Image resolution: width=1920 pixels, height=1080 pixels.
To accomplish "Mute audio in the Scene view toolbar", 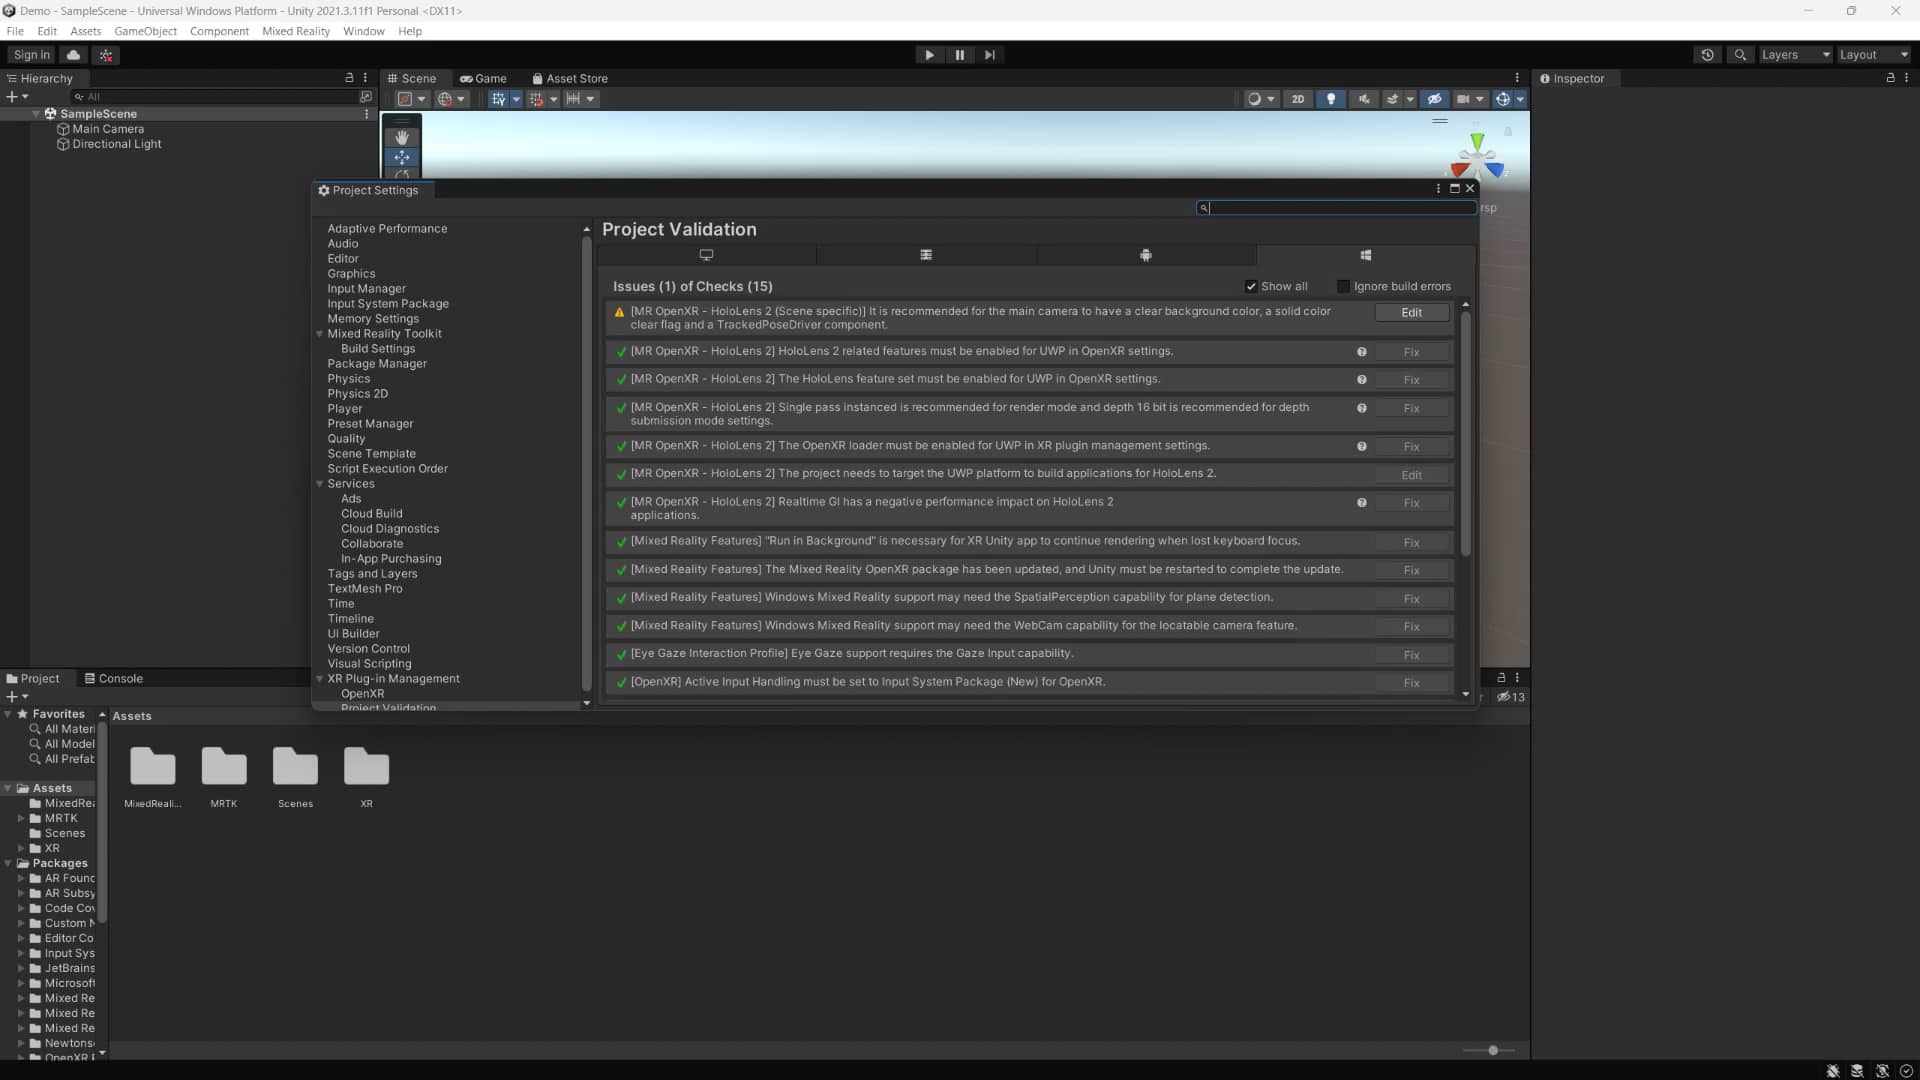I will [1365, 99].
